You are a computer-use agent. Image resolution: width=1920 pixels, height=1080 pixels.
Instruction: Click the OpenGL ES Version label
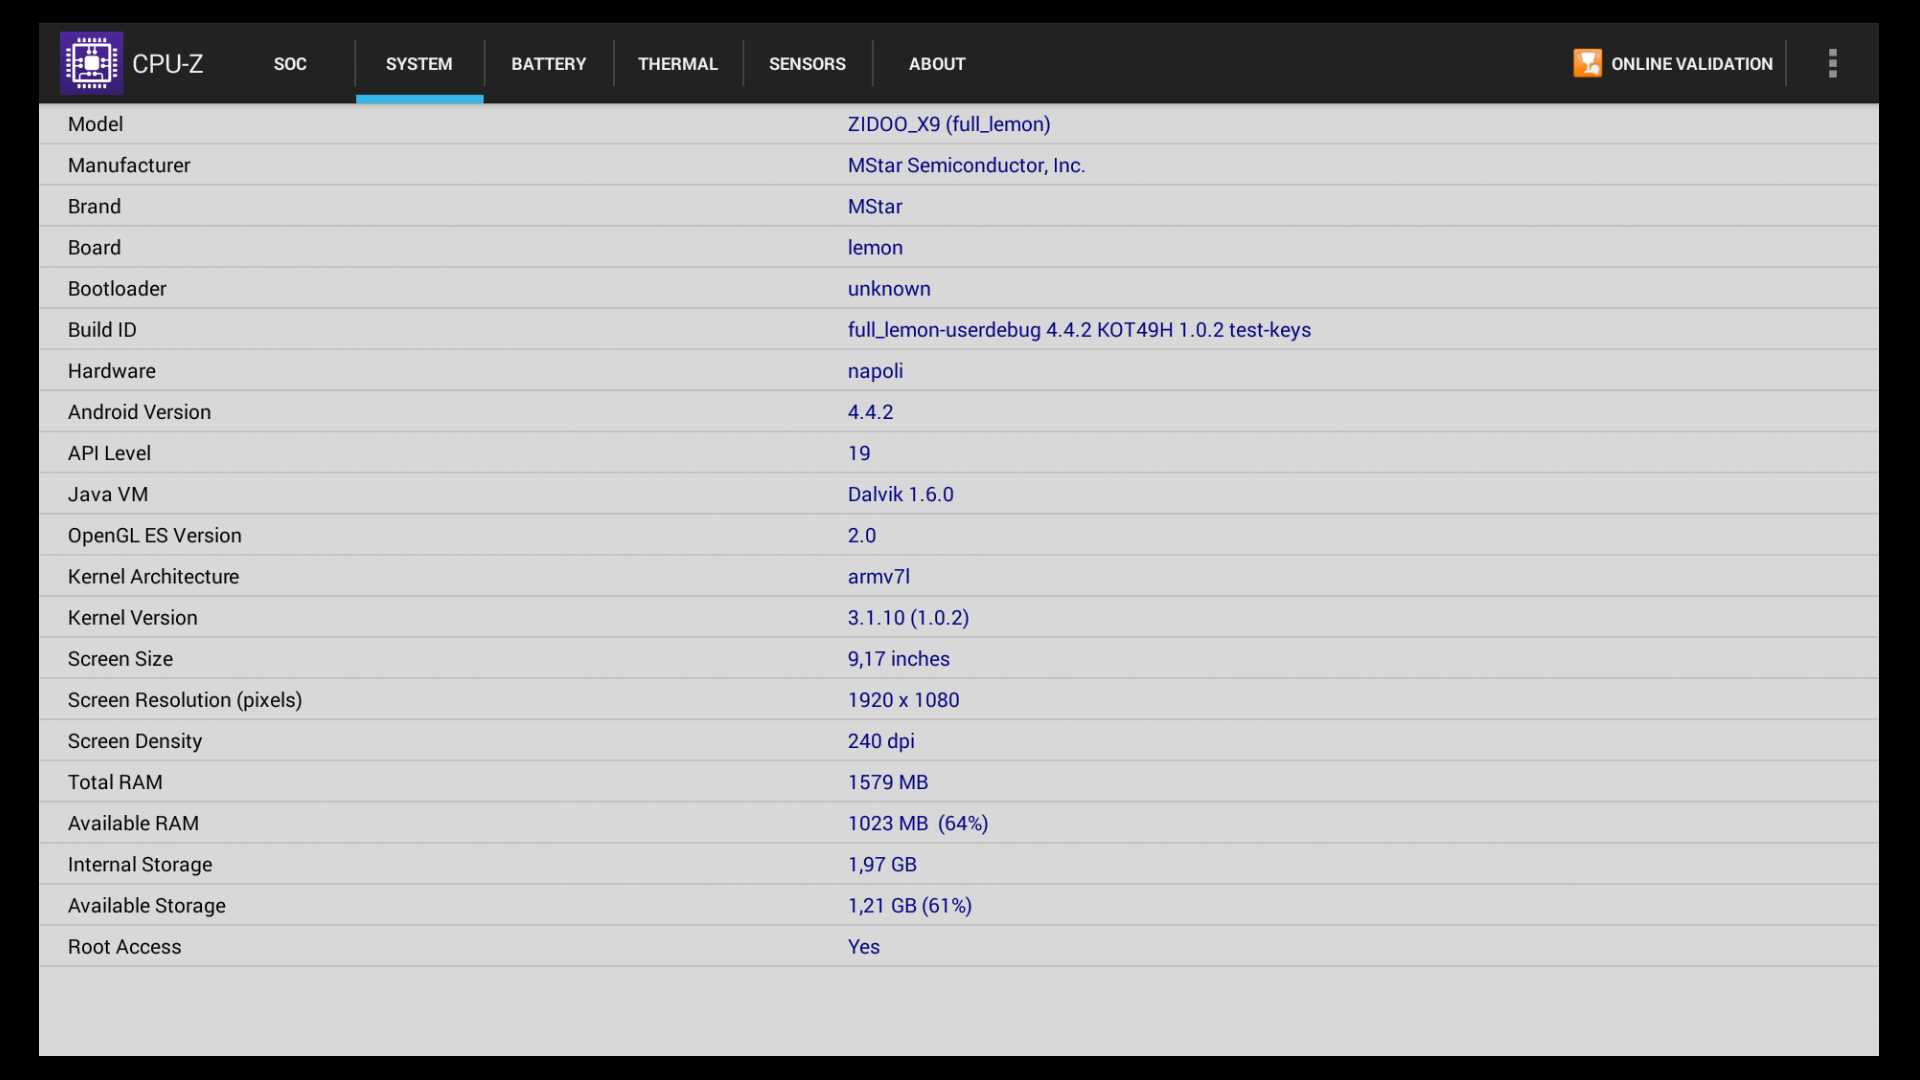tap(155, 535)
